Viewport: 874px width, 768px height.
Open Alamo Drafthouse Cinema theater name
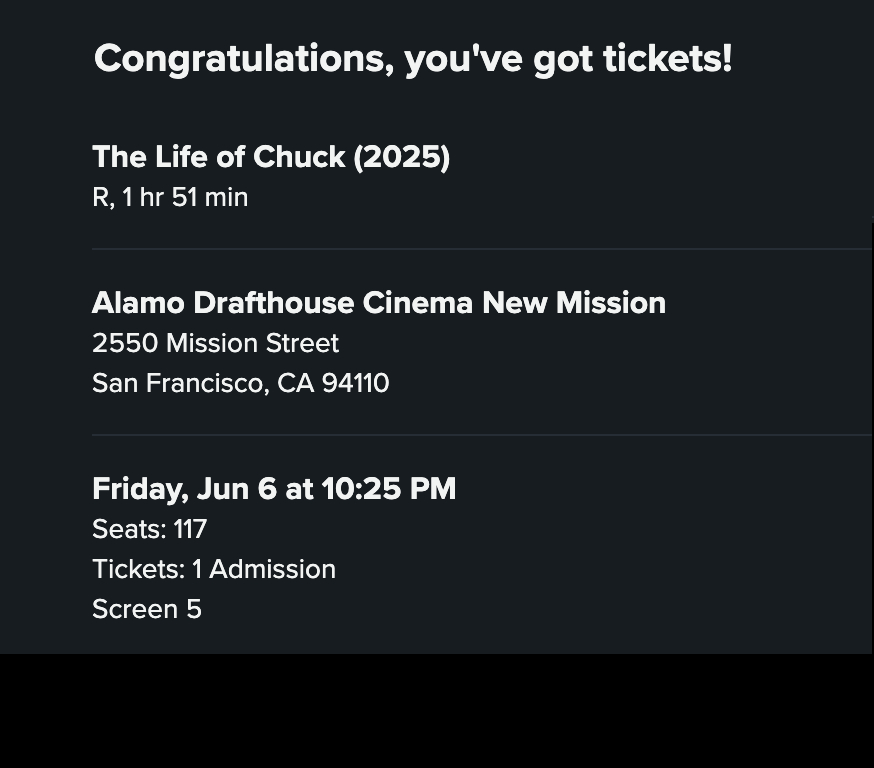tap(283, 303)
